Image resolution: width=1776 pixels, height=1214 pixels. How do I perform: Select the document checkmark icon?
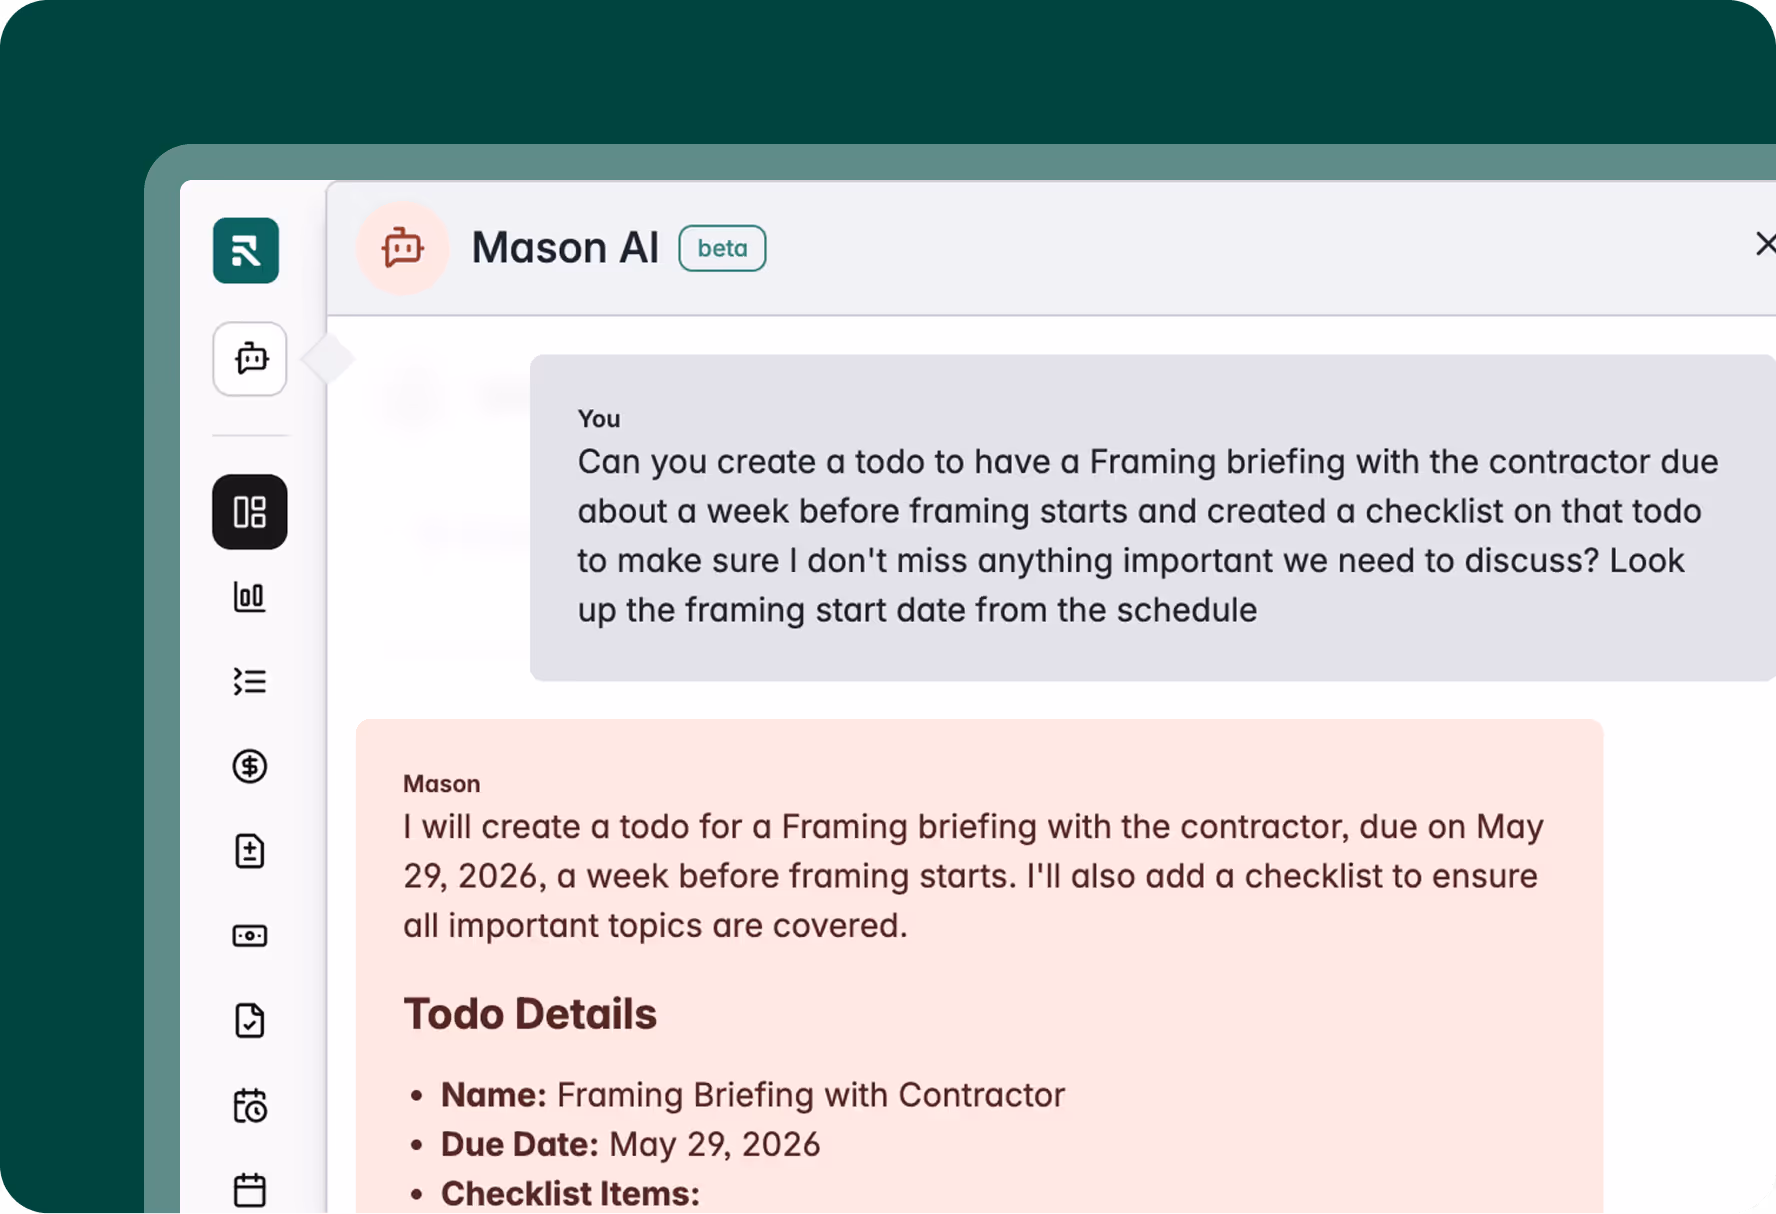pyautogui.click(x=249, y=1021)
